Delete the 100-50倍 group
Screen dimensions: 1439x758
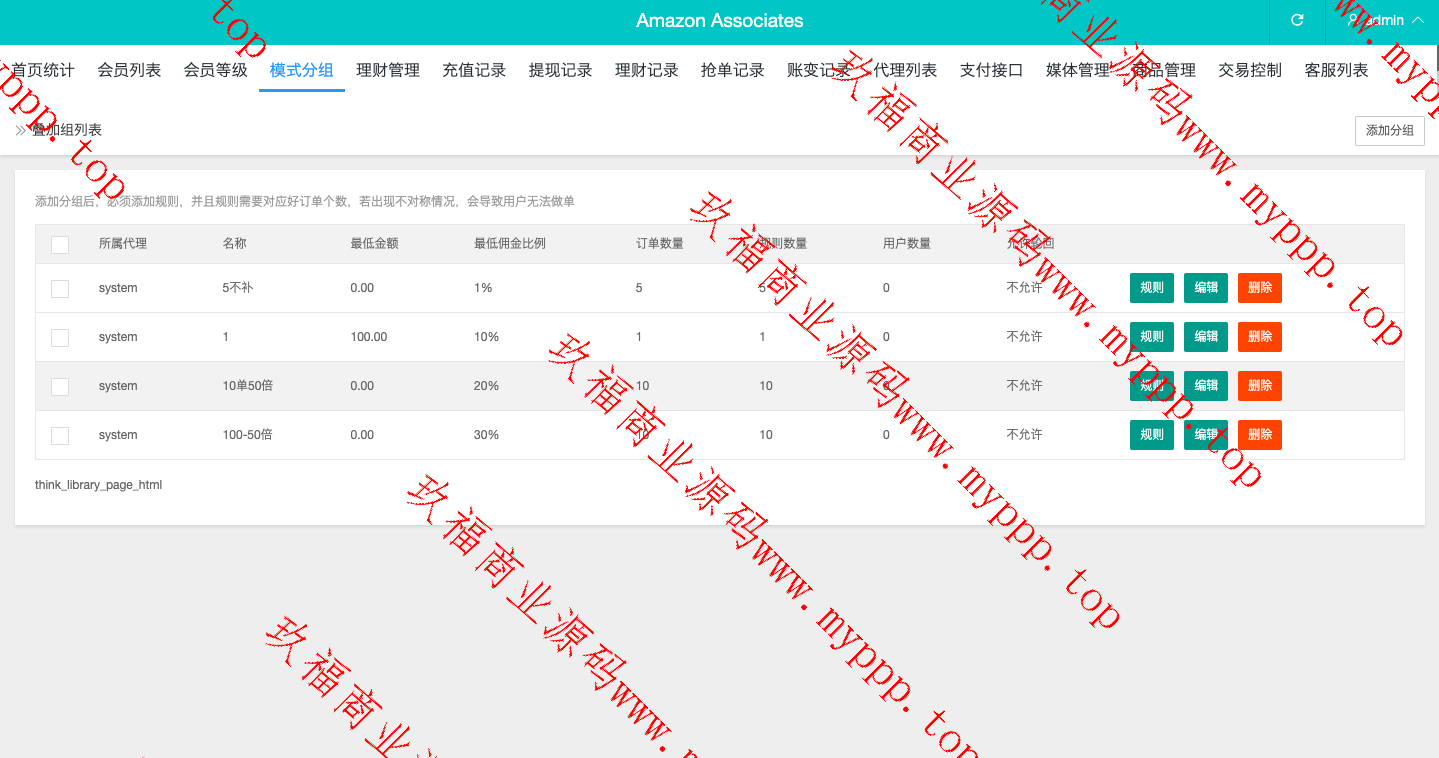(x=1260, y=435)
